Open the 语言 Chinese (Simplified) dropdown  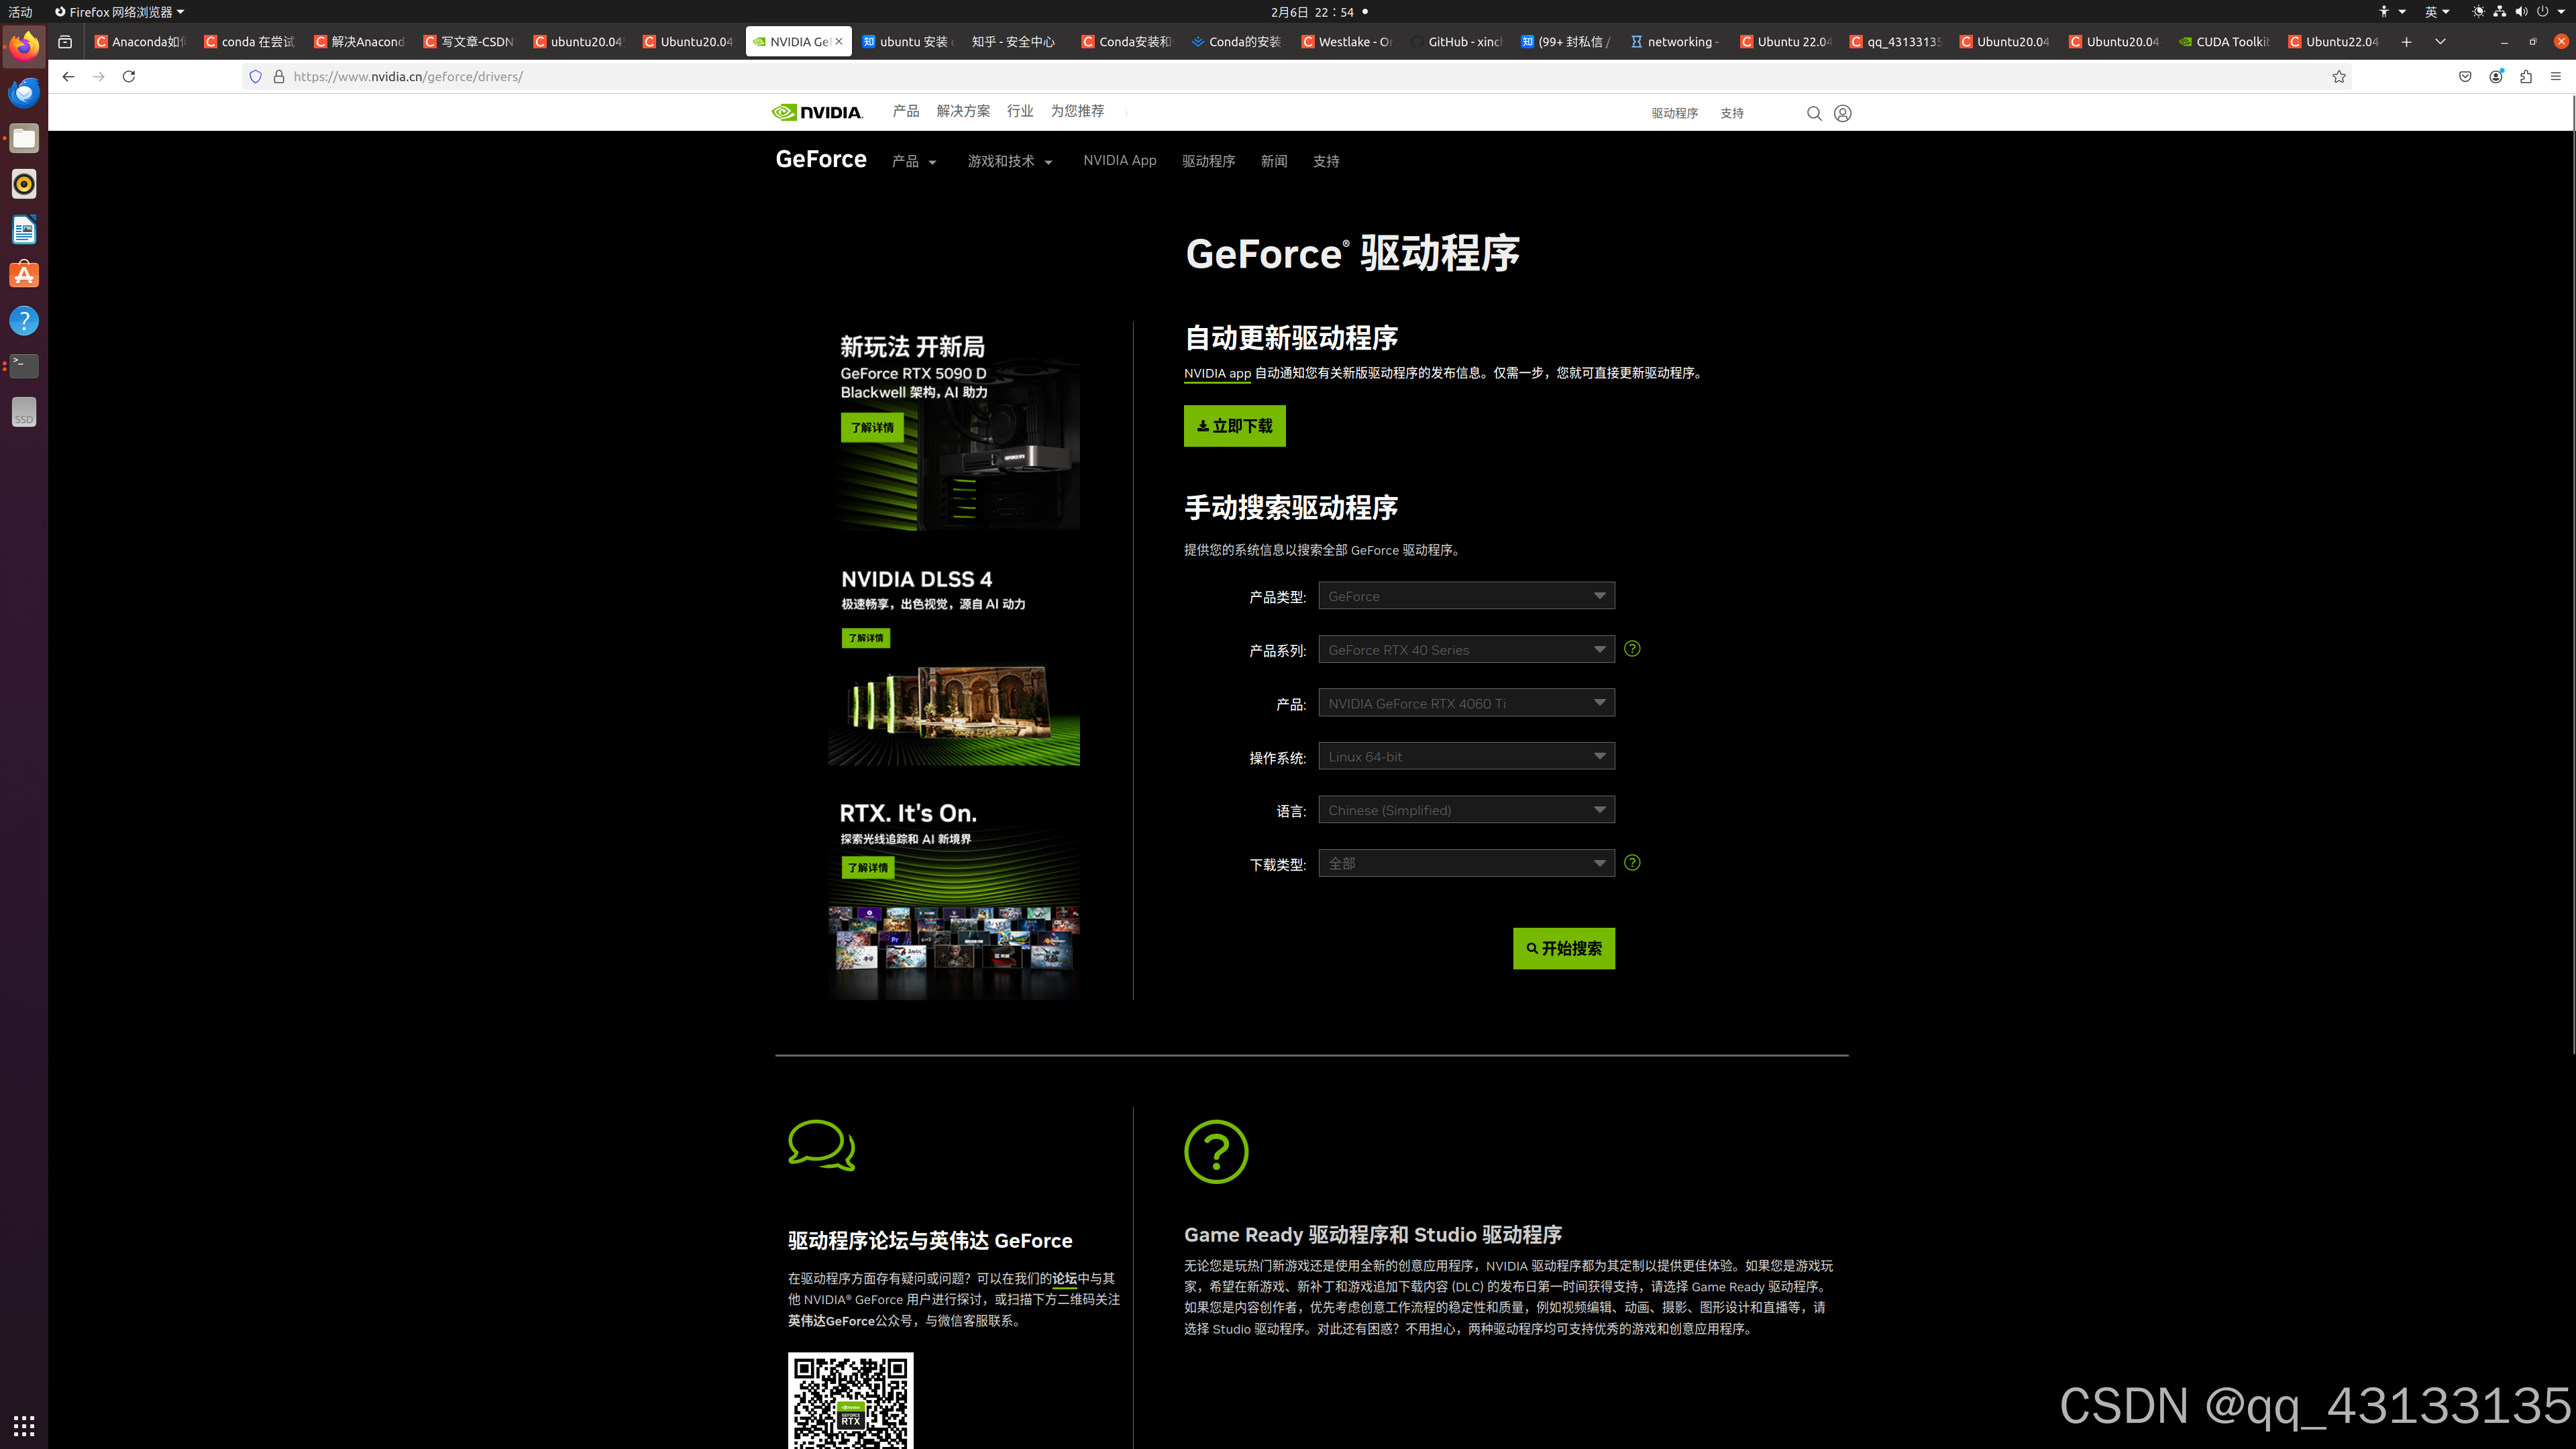point(1466,810)
